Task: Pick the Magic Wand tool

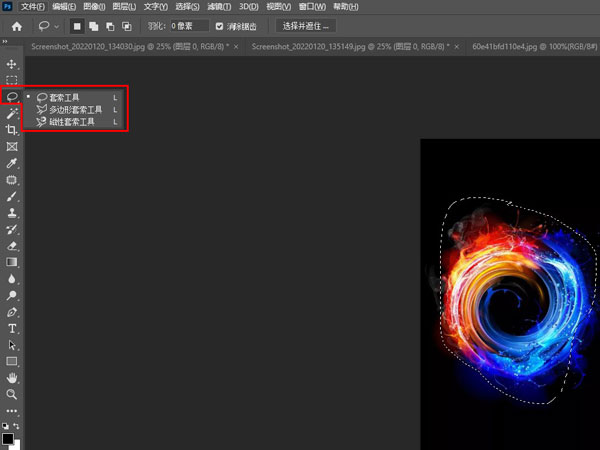Action: click(12, 113)
